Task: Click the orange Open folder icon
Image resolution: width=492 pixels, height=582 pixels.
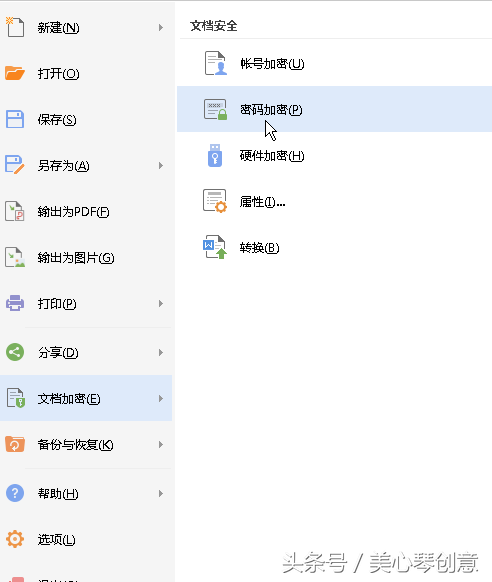Action: pyautogui.click(x=15, y=73)
